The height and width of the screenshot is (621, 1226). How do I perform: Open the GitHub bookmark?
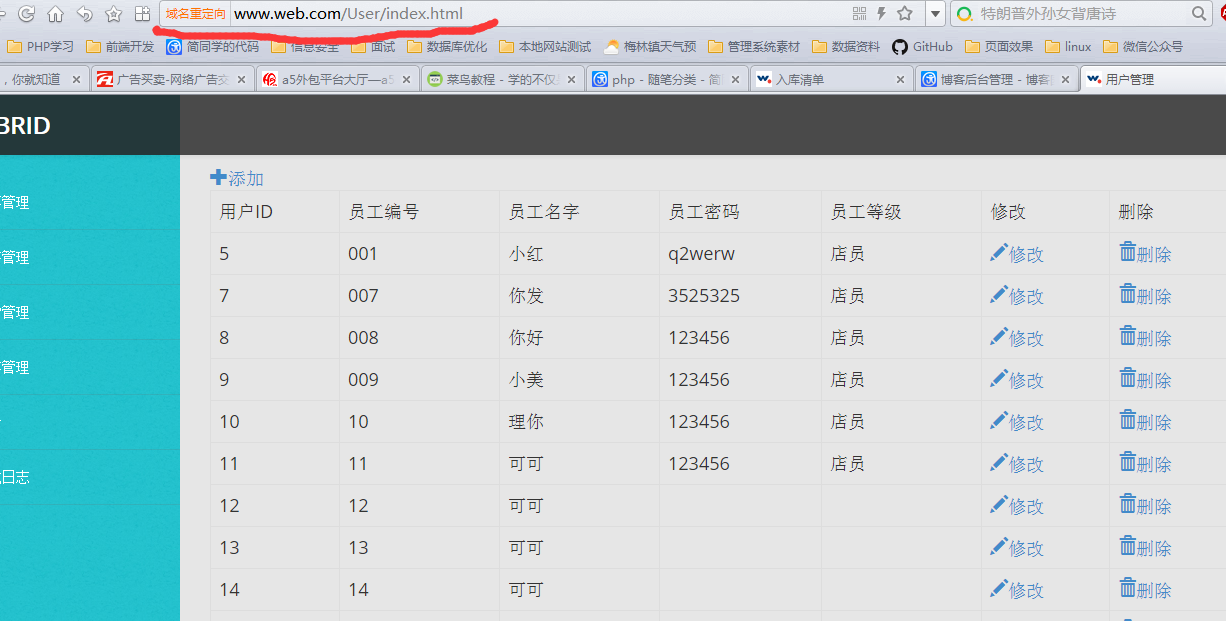922,46
